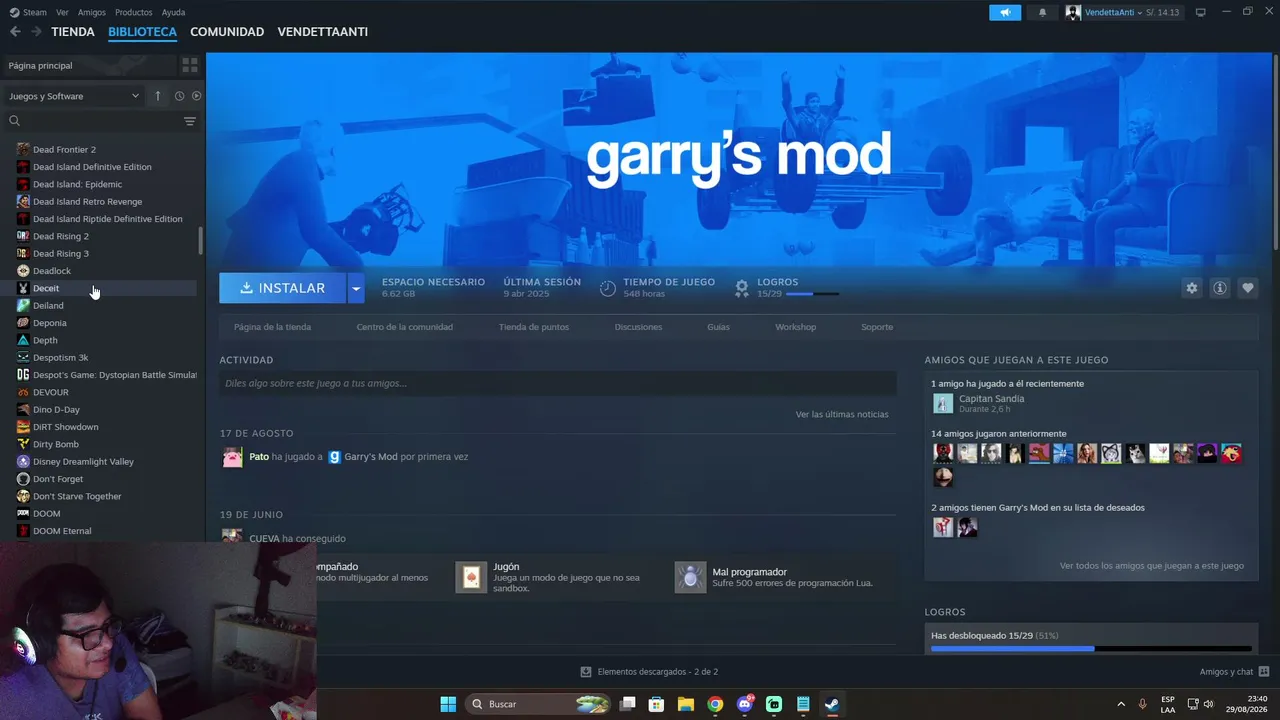The height and width of the screenshot is (720, 1280).
Task: Open advanced library filters icon
Action: point(189,121)
